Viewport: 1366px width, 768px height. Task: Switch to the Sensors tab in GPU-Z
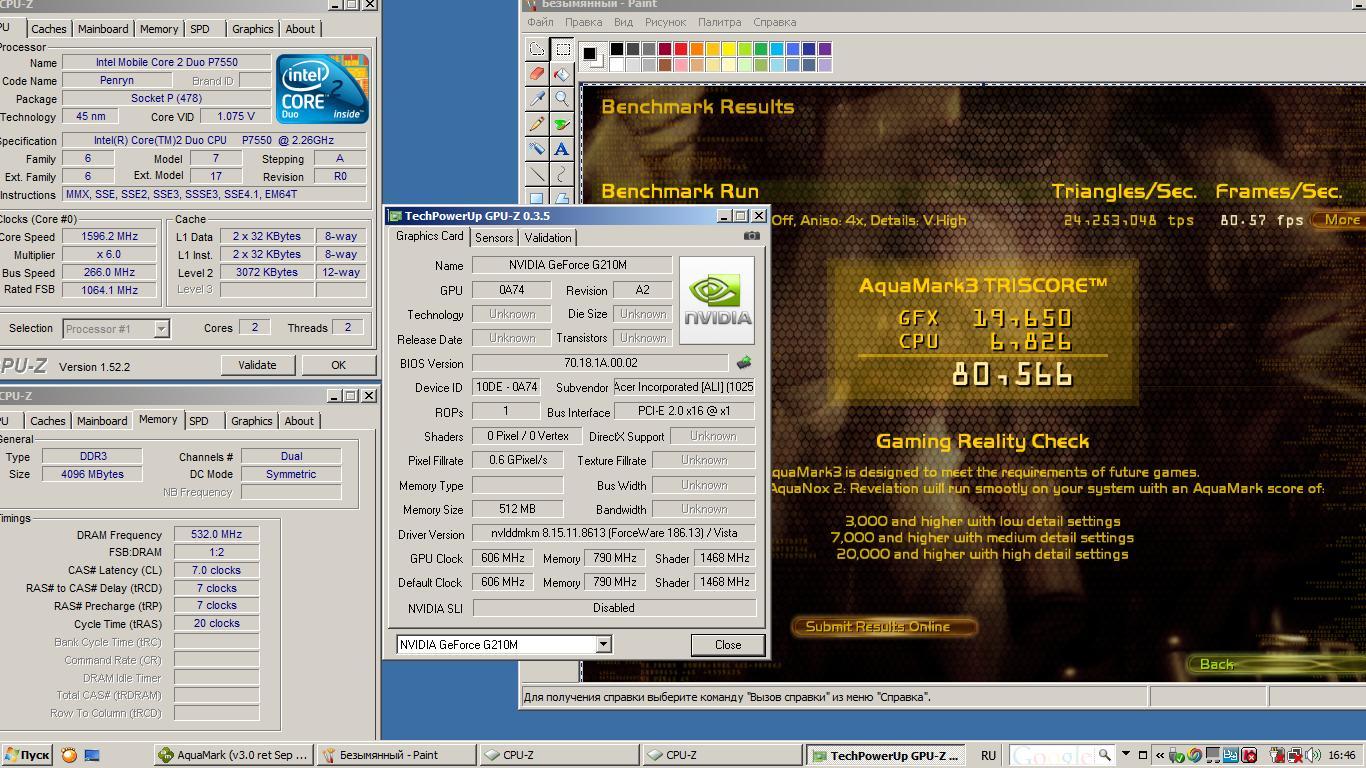coord(494,238)
